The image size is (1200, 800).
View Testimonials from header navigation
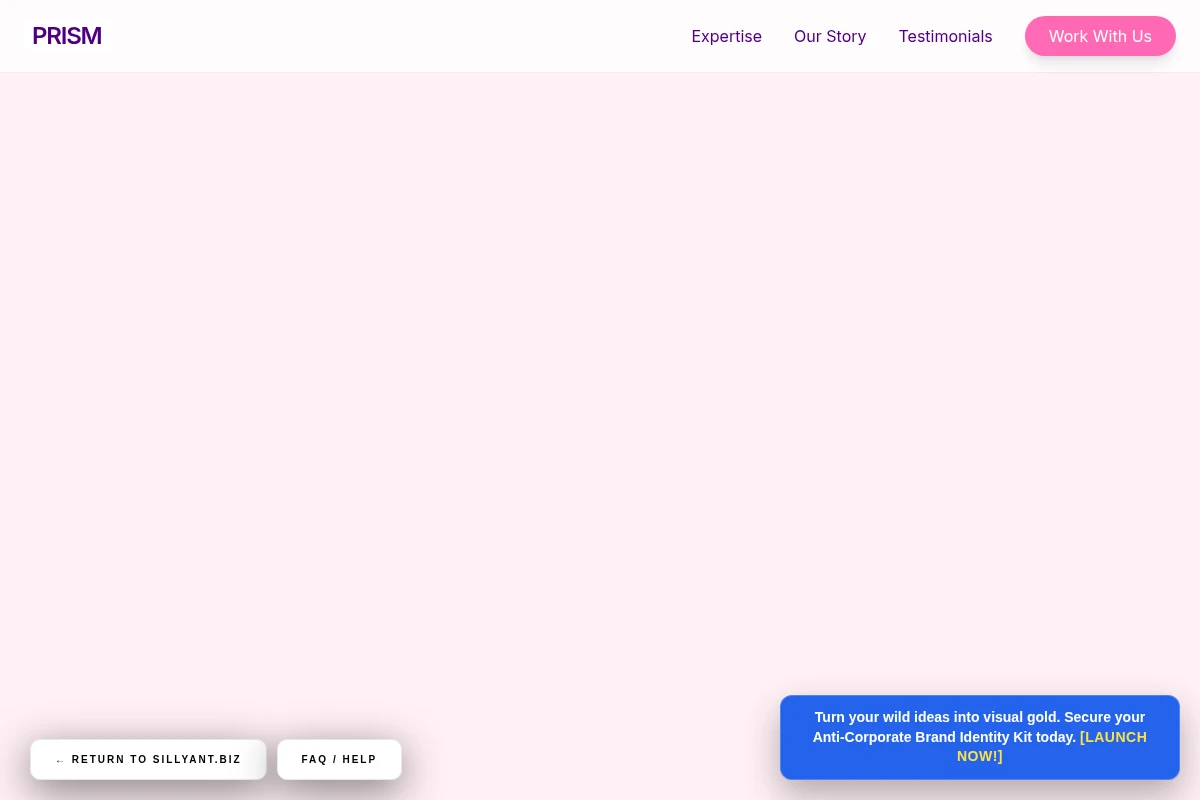coord(945,36)
